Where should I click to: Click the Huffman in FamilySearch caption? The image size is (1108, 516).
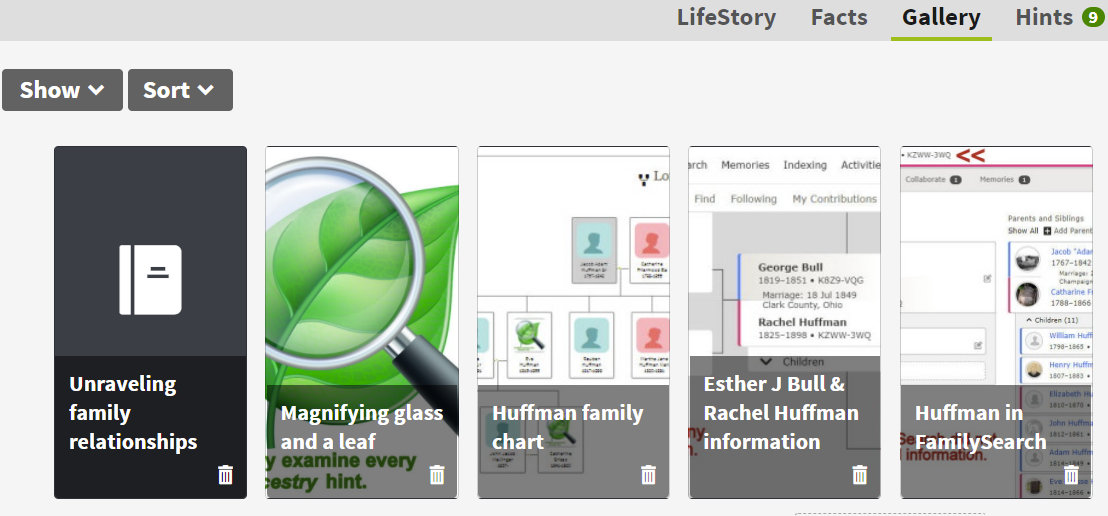(x=980, y=427)
